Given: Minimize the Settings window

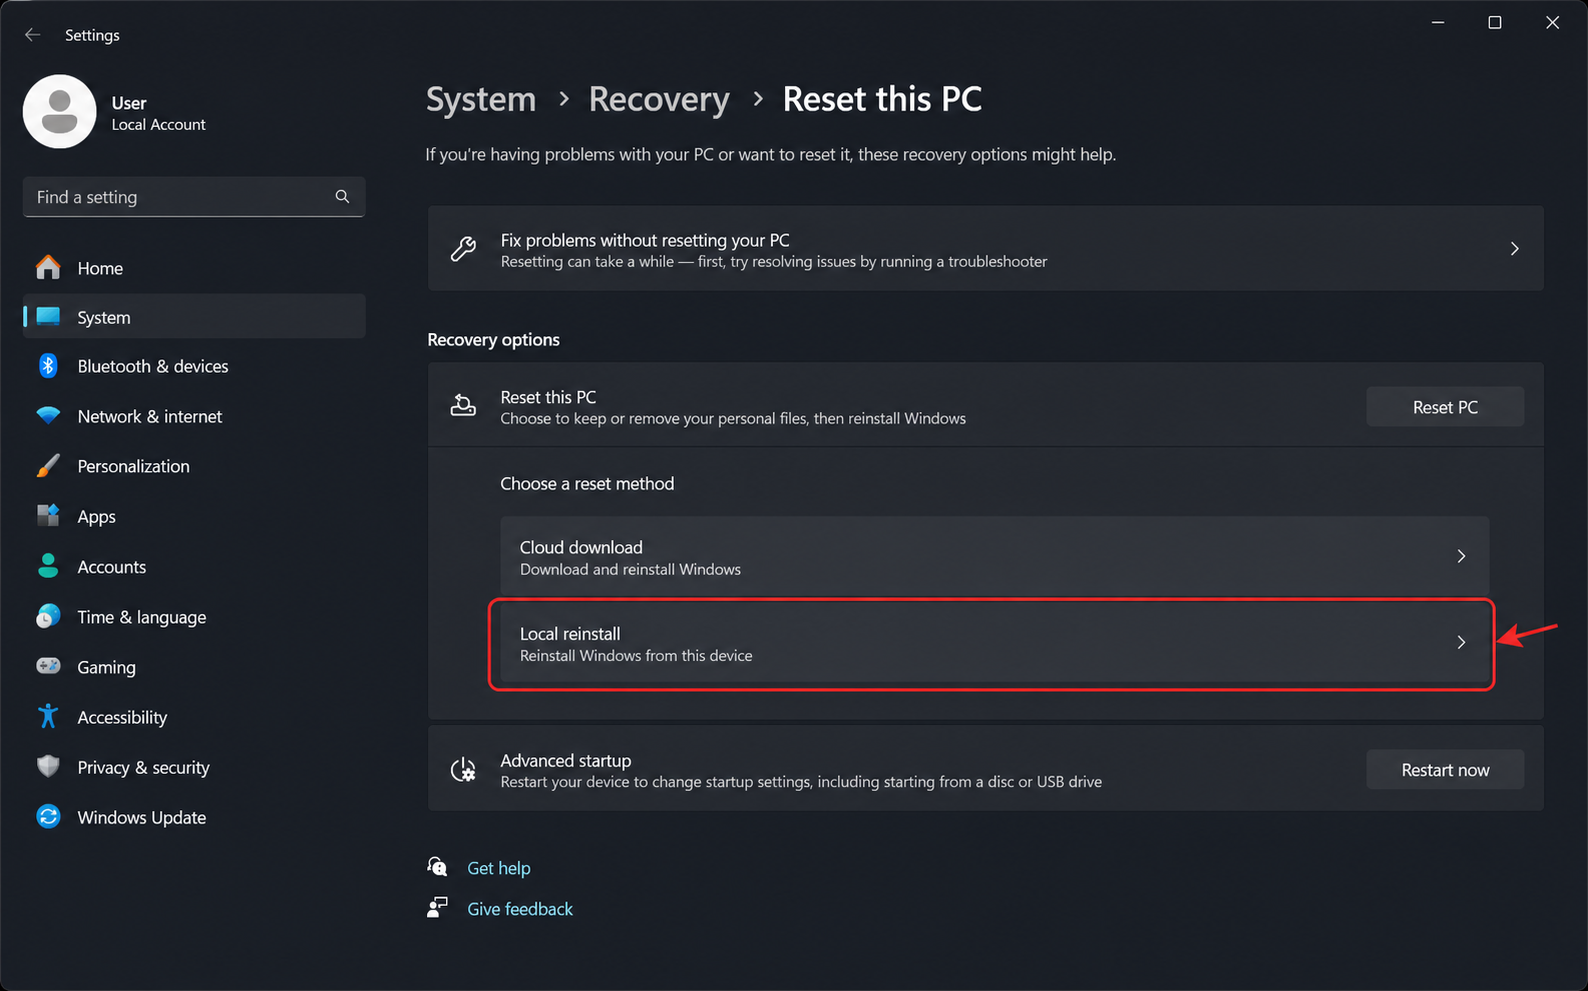Looking at the screenshot, I should (1438, 22).
